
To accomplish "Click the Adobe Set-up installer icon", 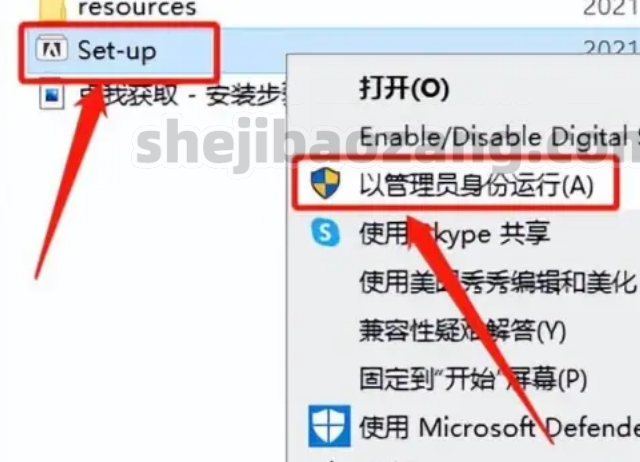I will pos(52,49).
